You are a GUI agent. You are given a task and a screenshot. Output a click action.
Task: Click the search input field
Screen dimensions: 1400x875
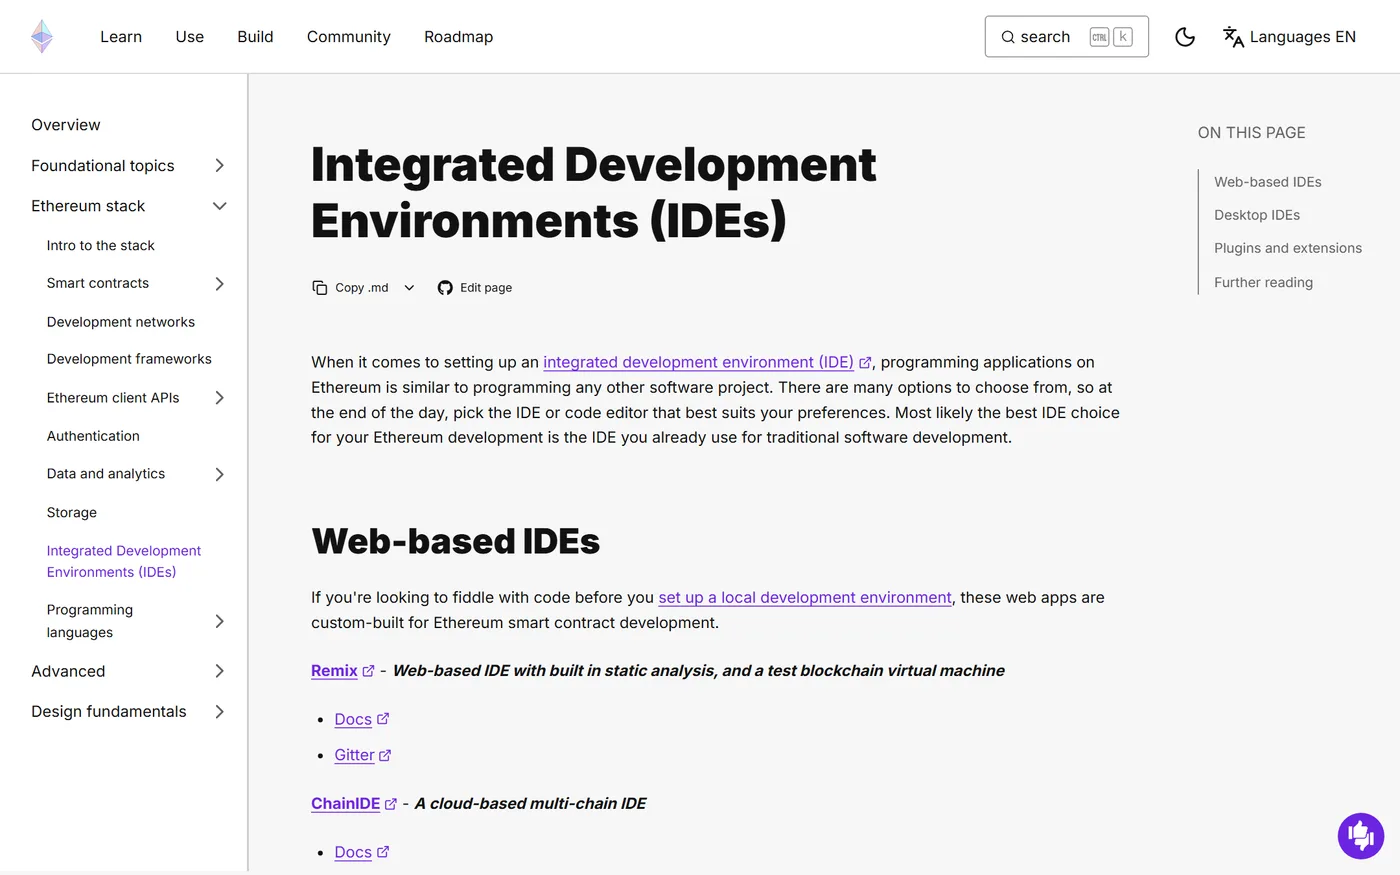pos(1067,37)
